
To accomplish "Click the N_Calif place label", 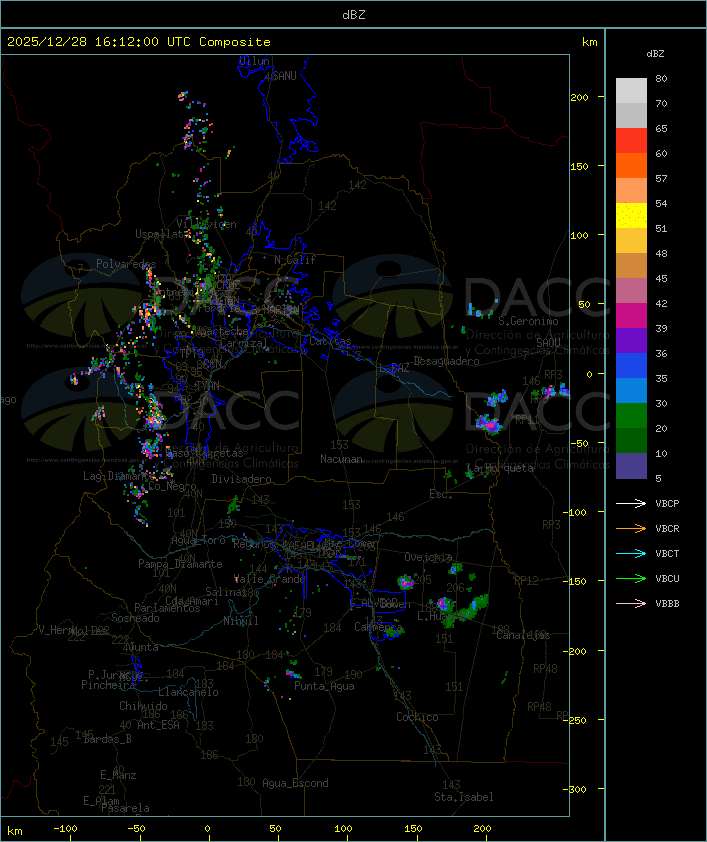I will pos(295,259).
